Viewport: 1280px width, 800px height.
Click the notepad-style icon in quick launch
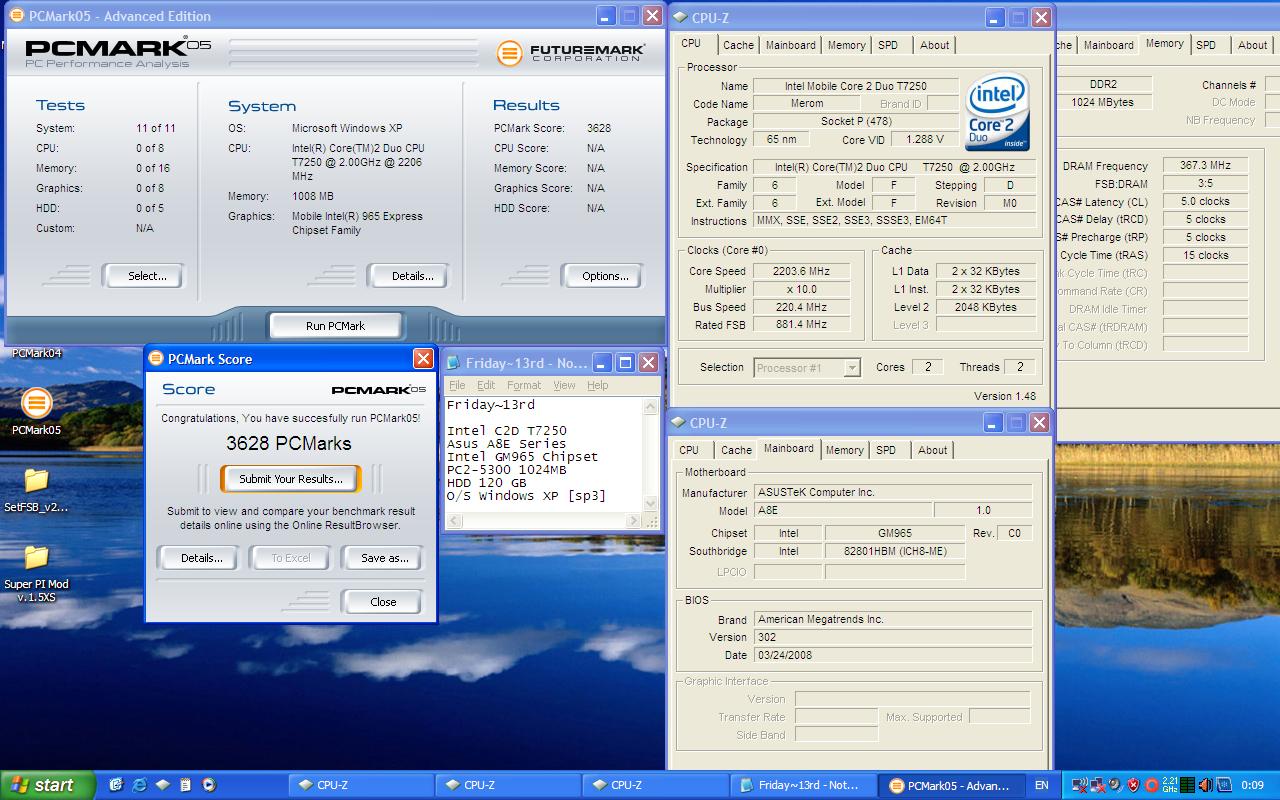point(185,785)
